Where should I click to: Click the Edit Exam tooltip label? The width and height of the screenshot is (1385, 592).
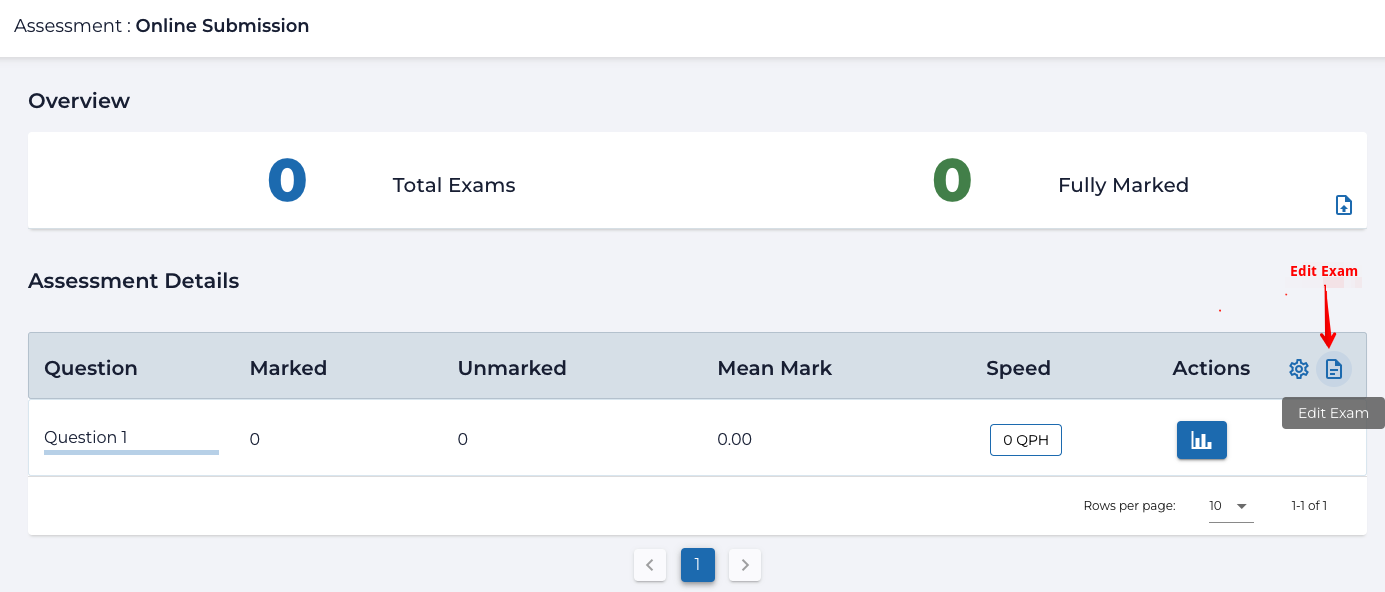(1333, 413)
